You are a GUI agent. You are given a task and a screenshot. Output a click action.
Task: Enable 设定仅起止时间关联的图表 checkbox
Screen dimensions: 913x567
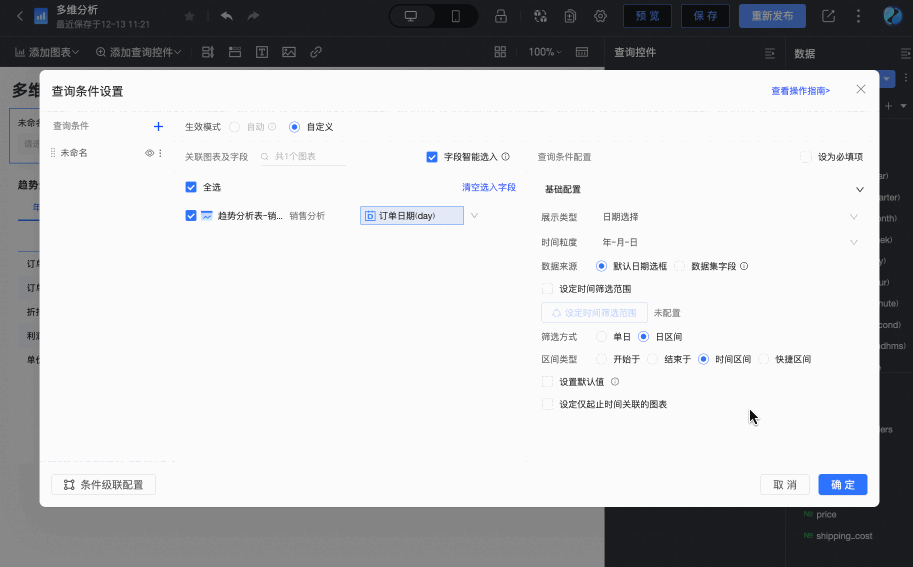pos(547,404)
